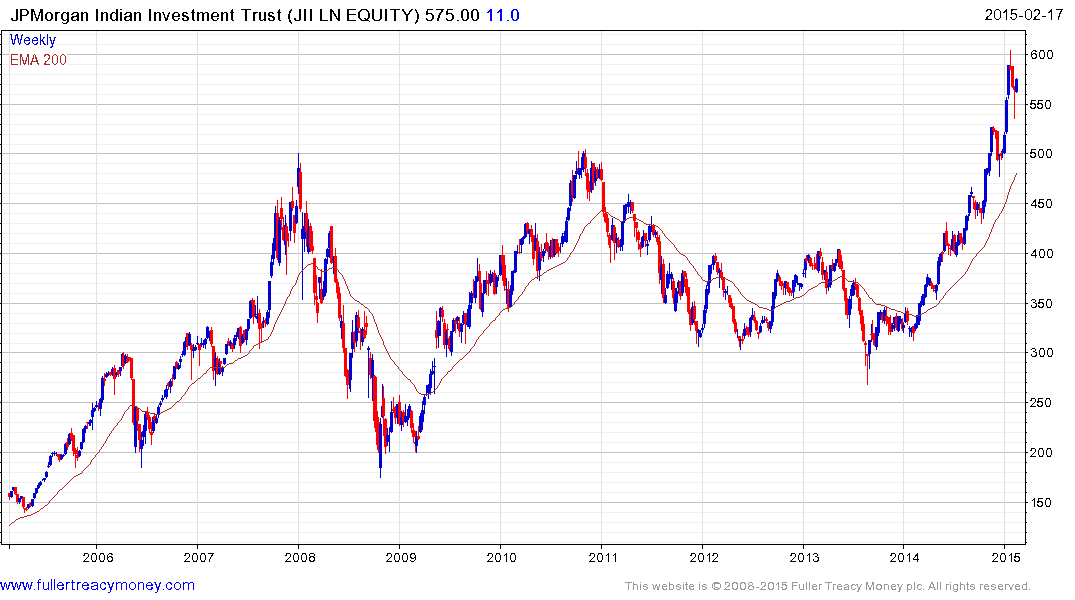This screenshot has width=1075, height=600.
Task: Click the 2008 label on the time axis
Action: (x=300, y=557)
